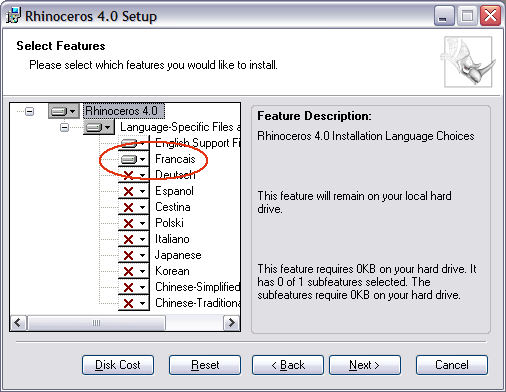
Task: Select the Japanese language item
Action: (x=178, y=255)
